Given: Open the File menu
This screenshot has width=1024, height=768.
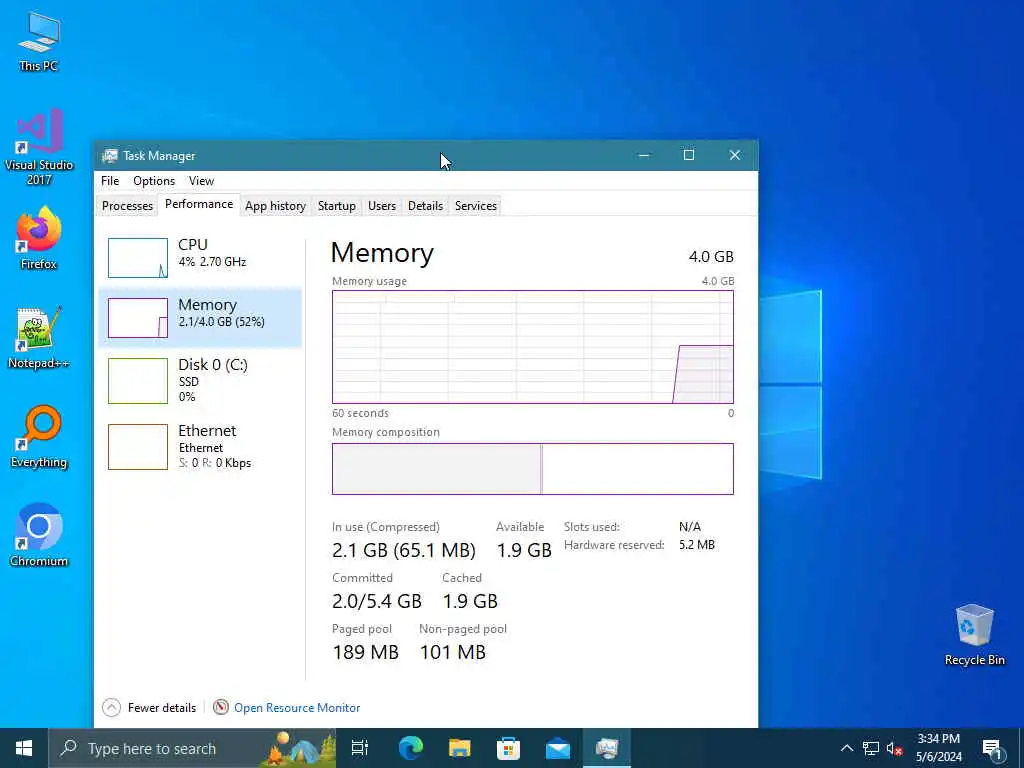Looking at the screenshot, I should [x=110, y=181].
